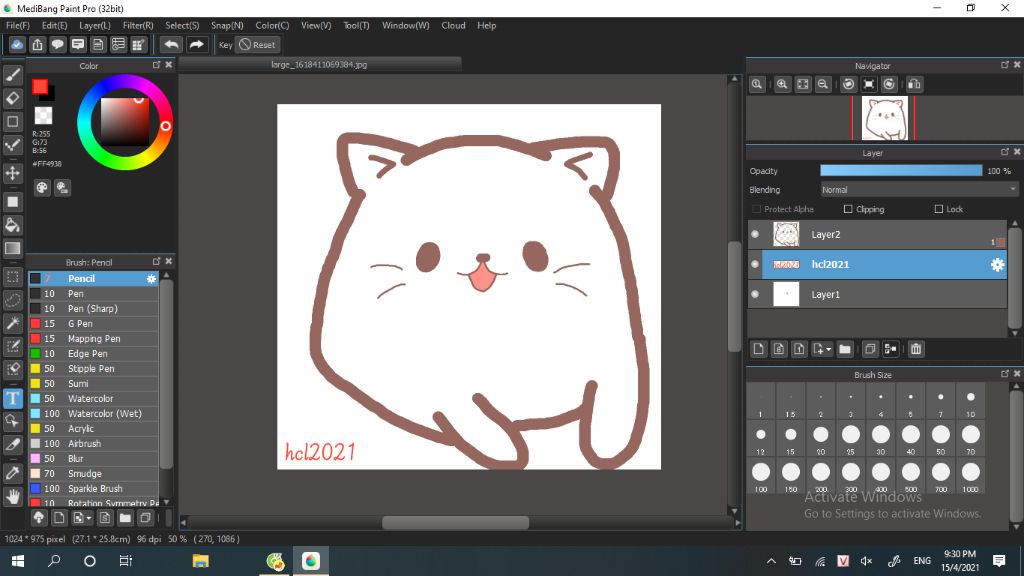Select the Gradient tool
The image size is (1024, 576).
tap(12, 248)
